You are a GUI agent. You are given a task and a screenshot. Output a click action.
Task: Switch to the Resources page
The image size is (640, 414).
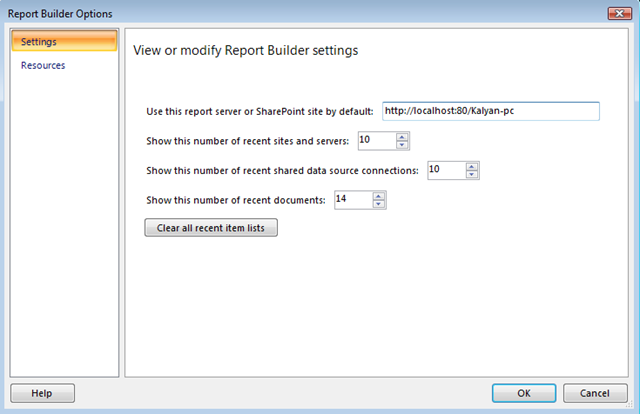click(x=43, y=65)
